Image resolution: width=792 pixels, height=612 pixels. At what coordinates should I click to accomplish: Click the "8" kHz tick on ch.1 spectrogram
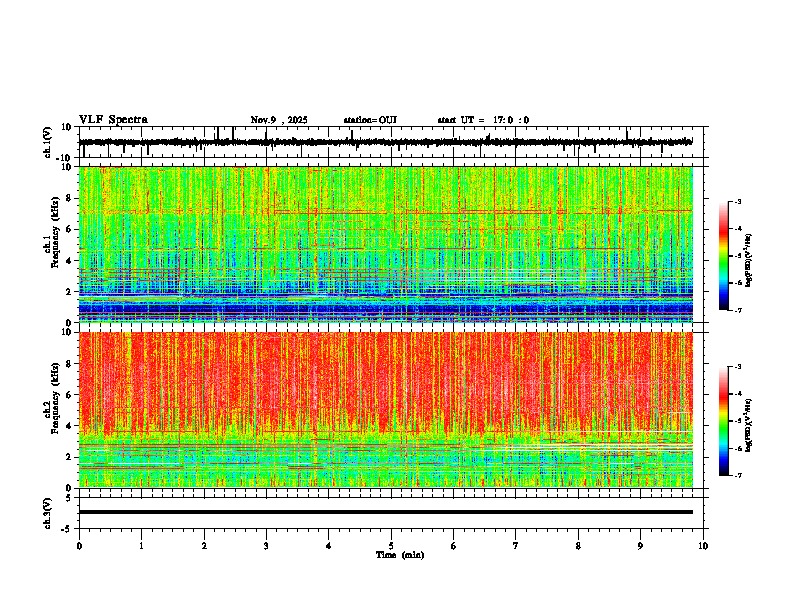(69, 198)
